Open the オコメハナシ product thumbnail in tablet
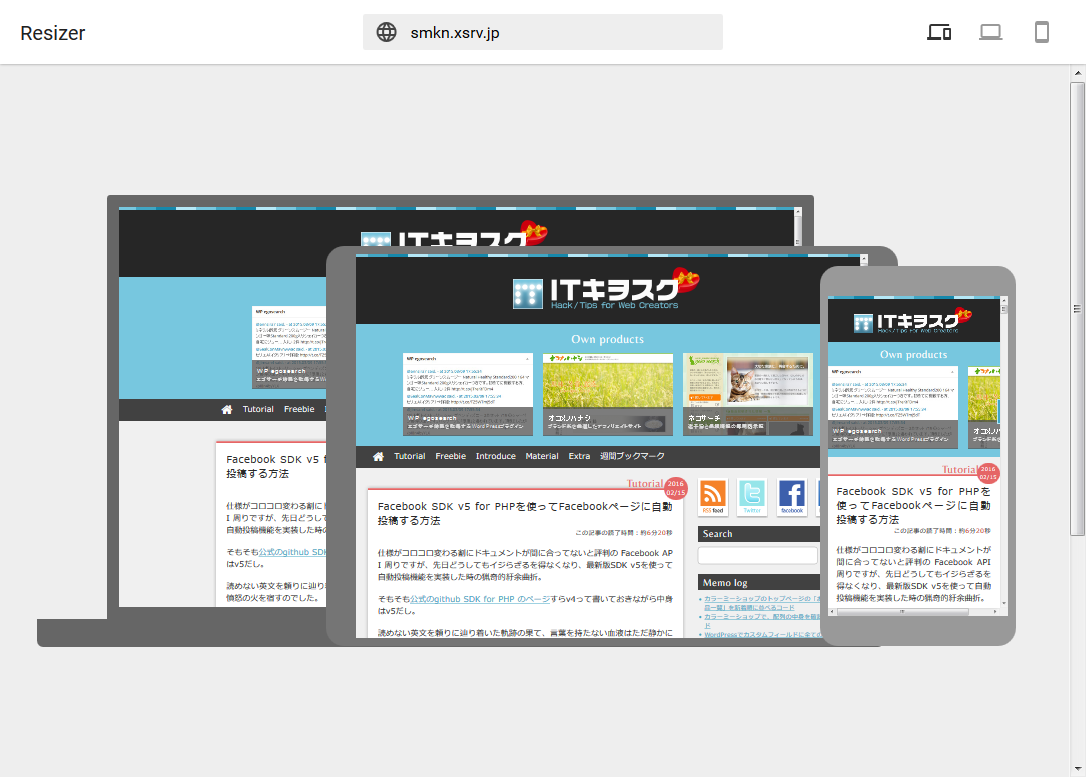 point(608,393)
